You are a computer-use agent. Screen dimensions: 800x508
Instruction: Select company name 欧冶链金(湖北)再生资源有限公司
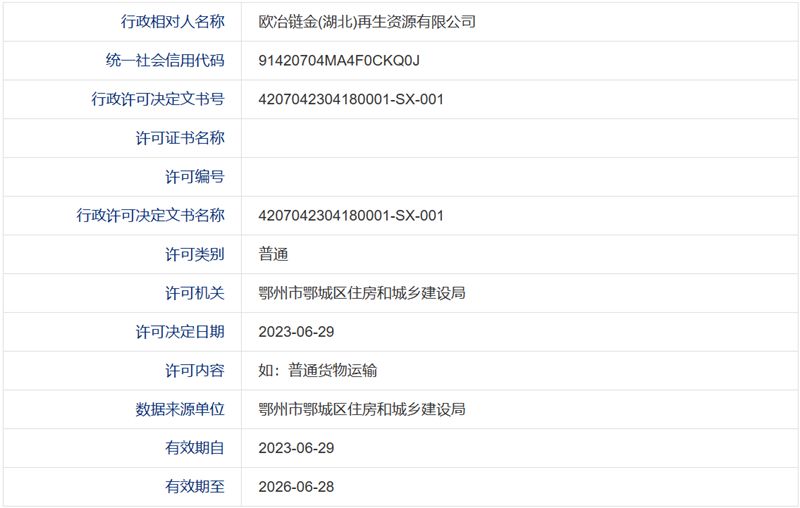click(x=367, y=21)
